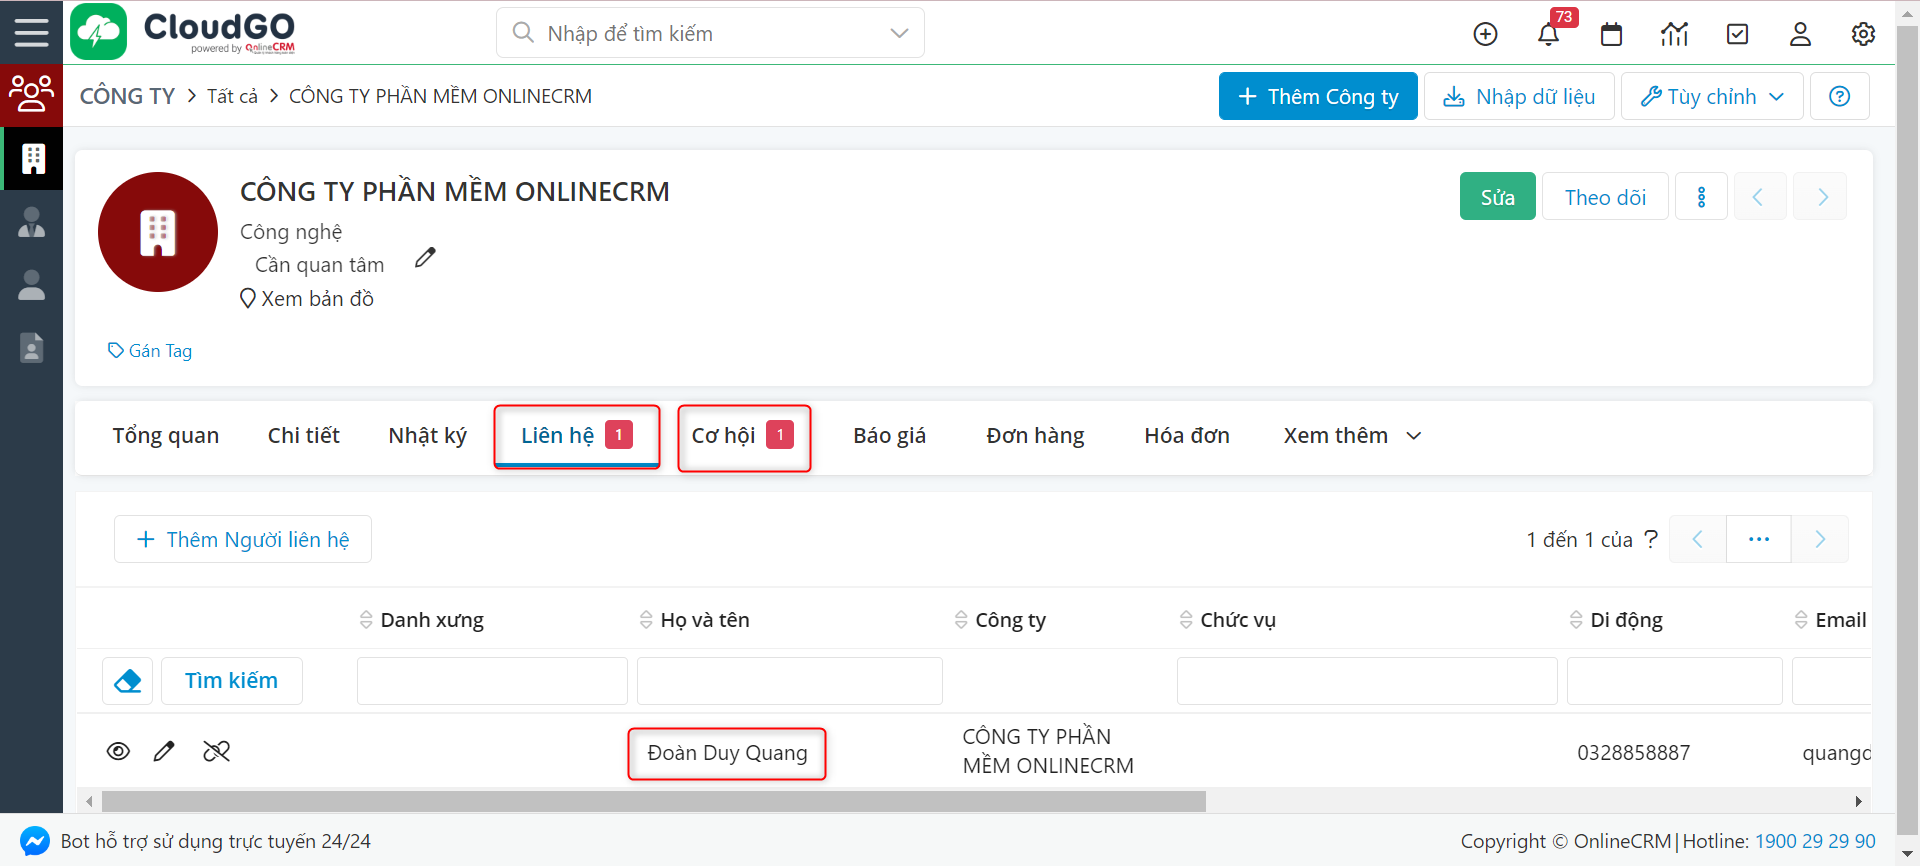Open the notifications bell icon
Image resolution: width=1920 pixels, height=866 pixels.
click(x=1548, y=34)
